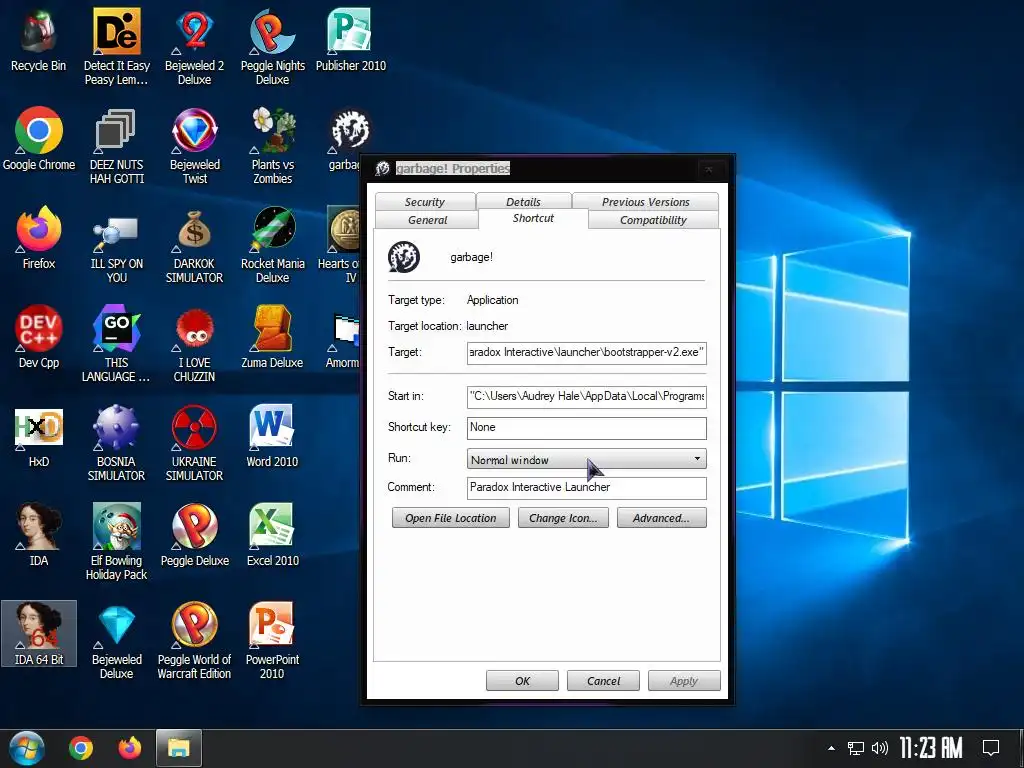
Task: Confirm with the OK button
Action: (522, 680)
